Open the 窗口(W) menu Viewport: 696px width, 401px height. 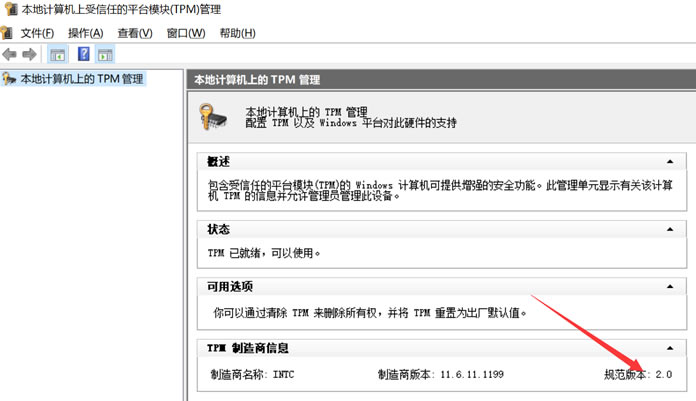[186, 33]
